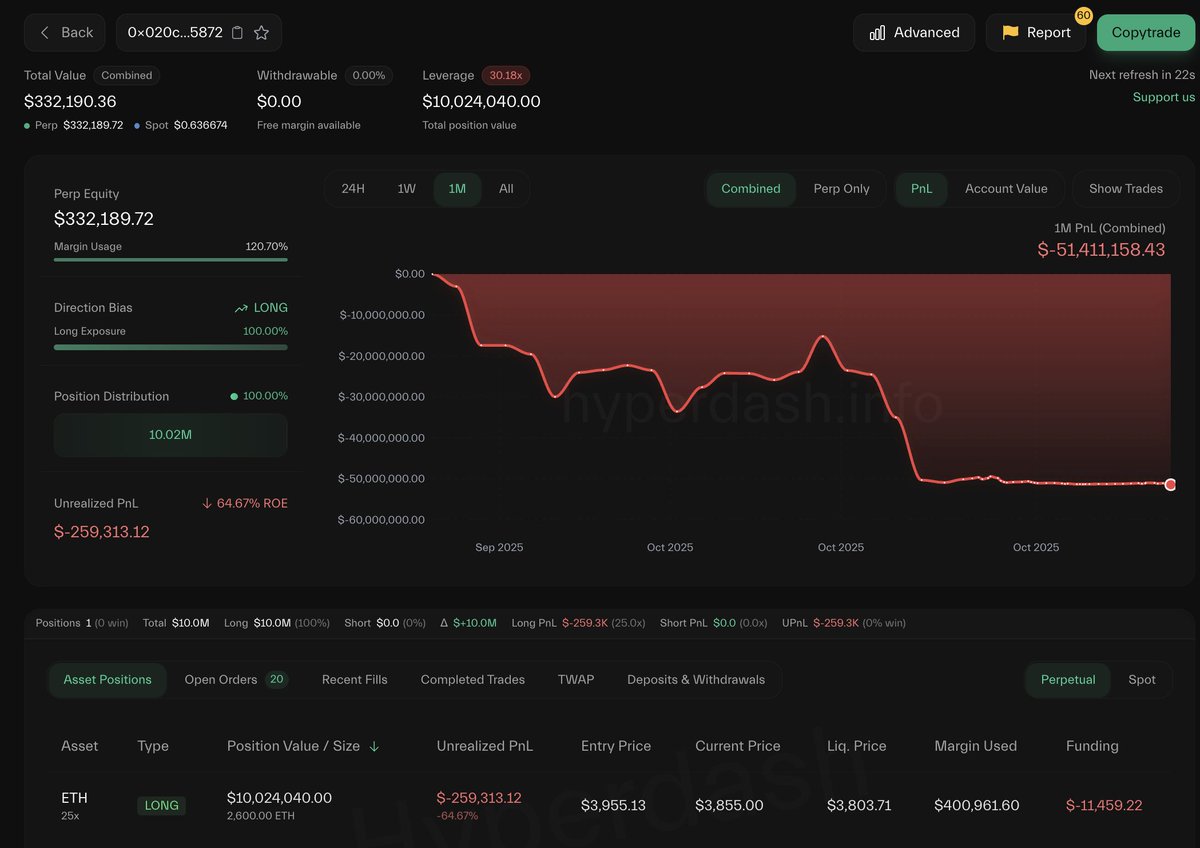Screen dimensions: 1200x848
Task: Open Report for this wallet
Action: coord(1037,32)
